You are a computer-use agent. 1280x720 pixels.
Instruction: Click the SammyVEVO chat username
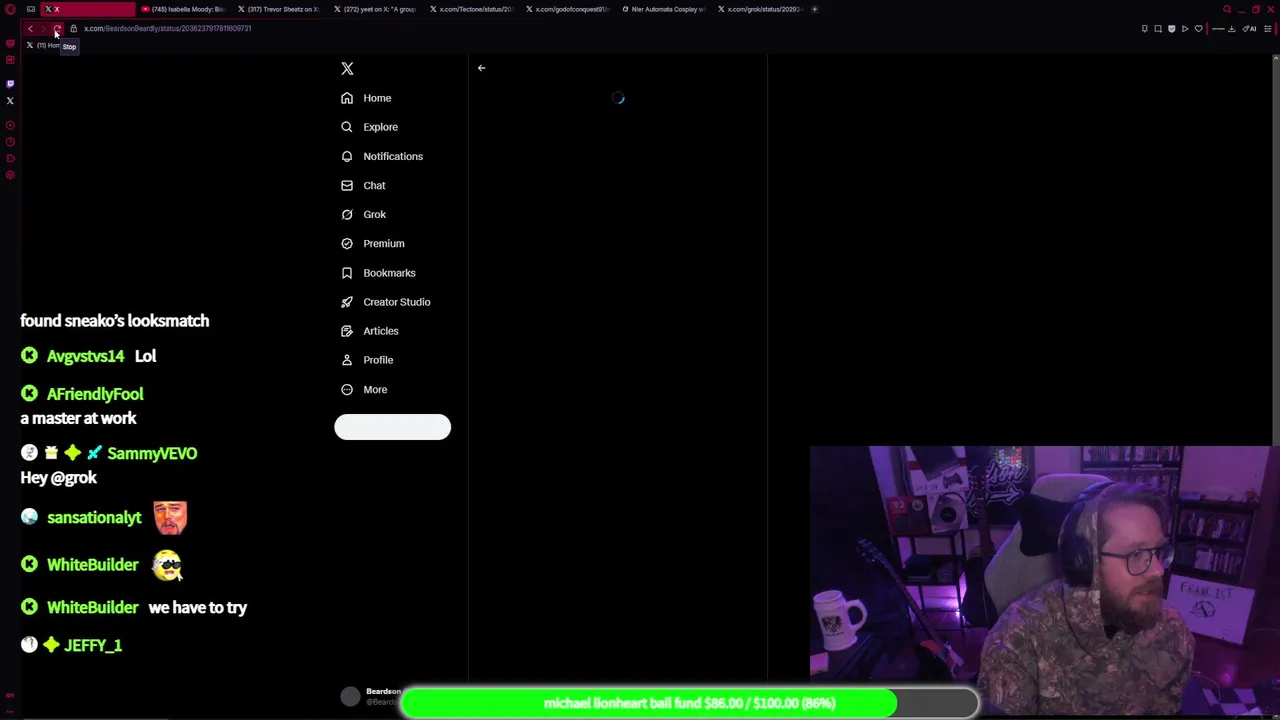coord(152,453)
